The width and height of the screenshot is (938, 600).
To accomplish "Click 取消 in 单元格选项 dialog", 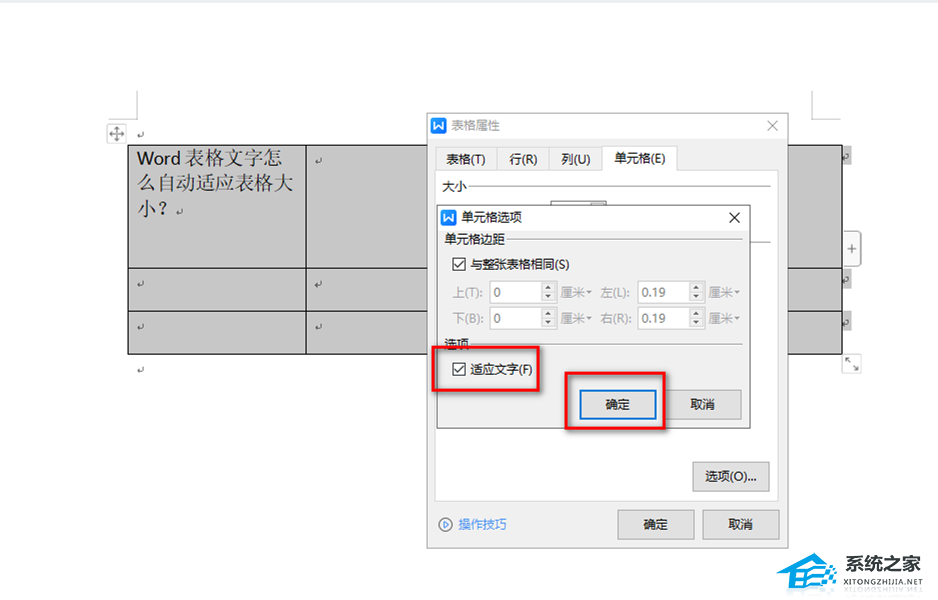I will [x=702, y=404].
